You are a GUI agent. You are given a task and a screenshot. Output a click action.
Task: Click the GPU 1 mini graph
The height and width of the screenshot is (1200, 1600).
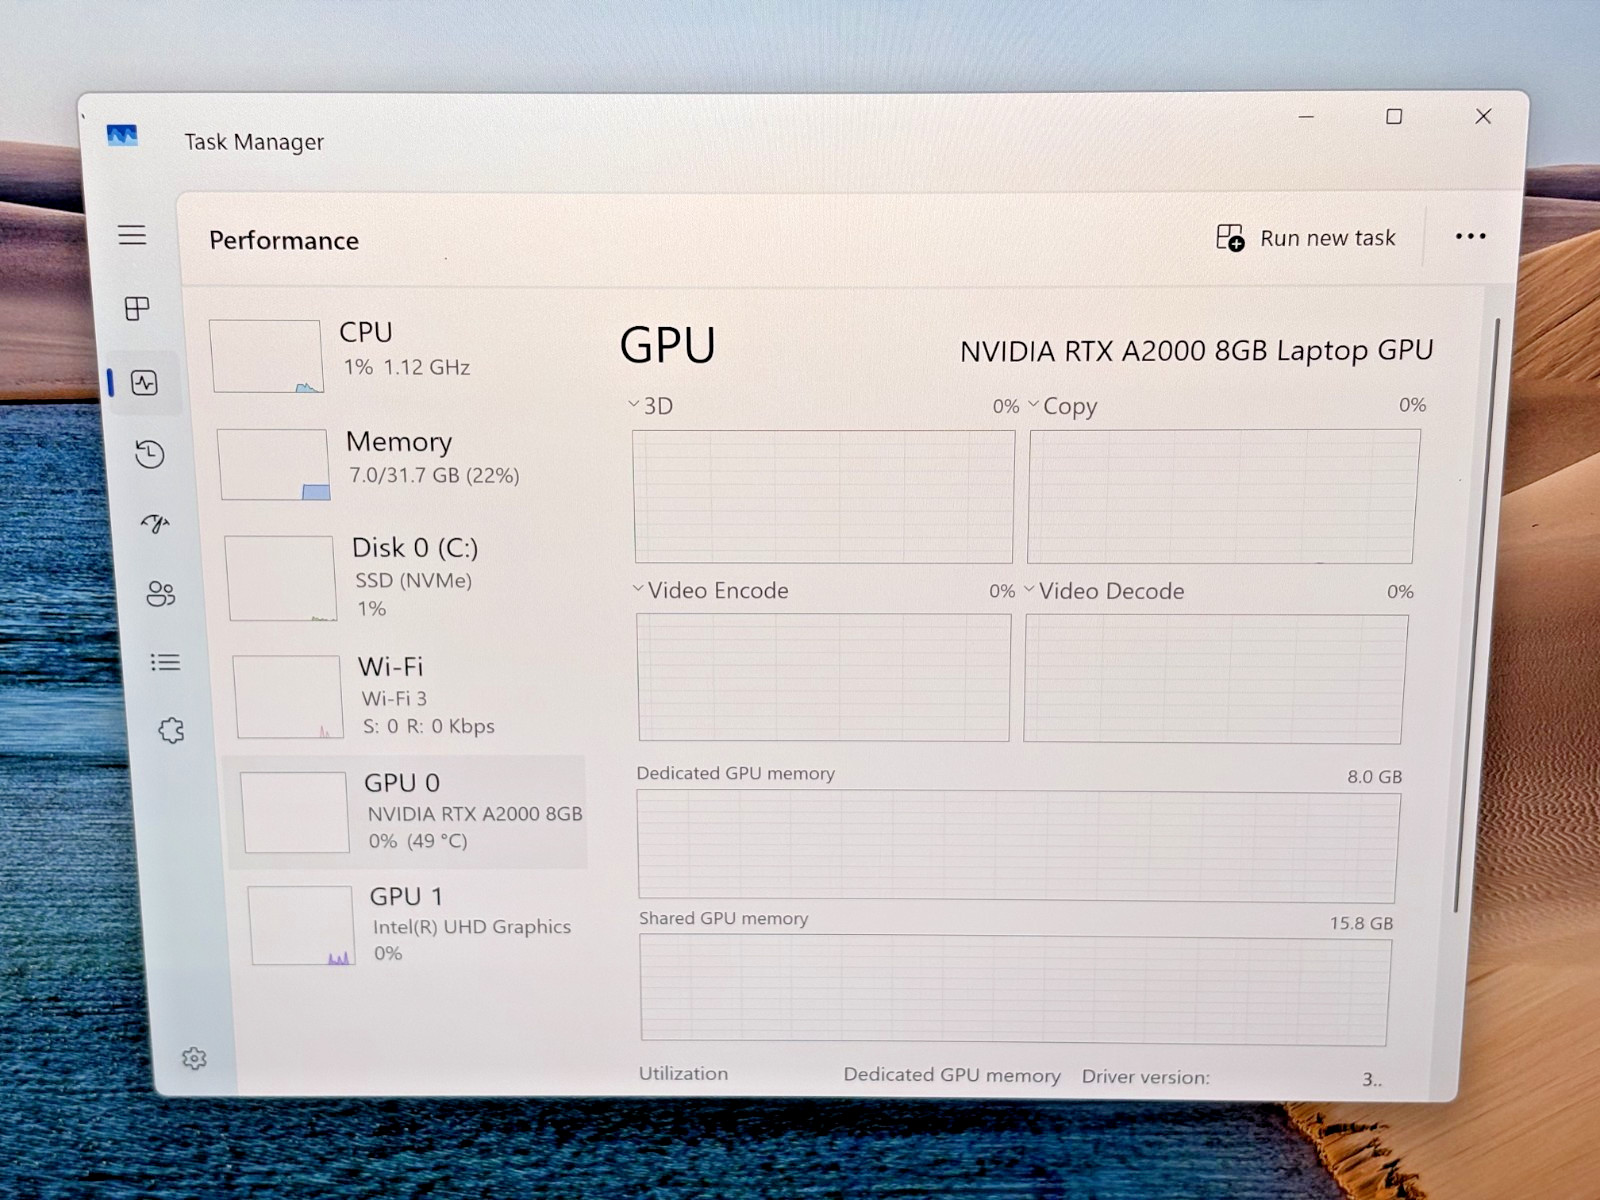(301, 926)
